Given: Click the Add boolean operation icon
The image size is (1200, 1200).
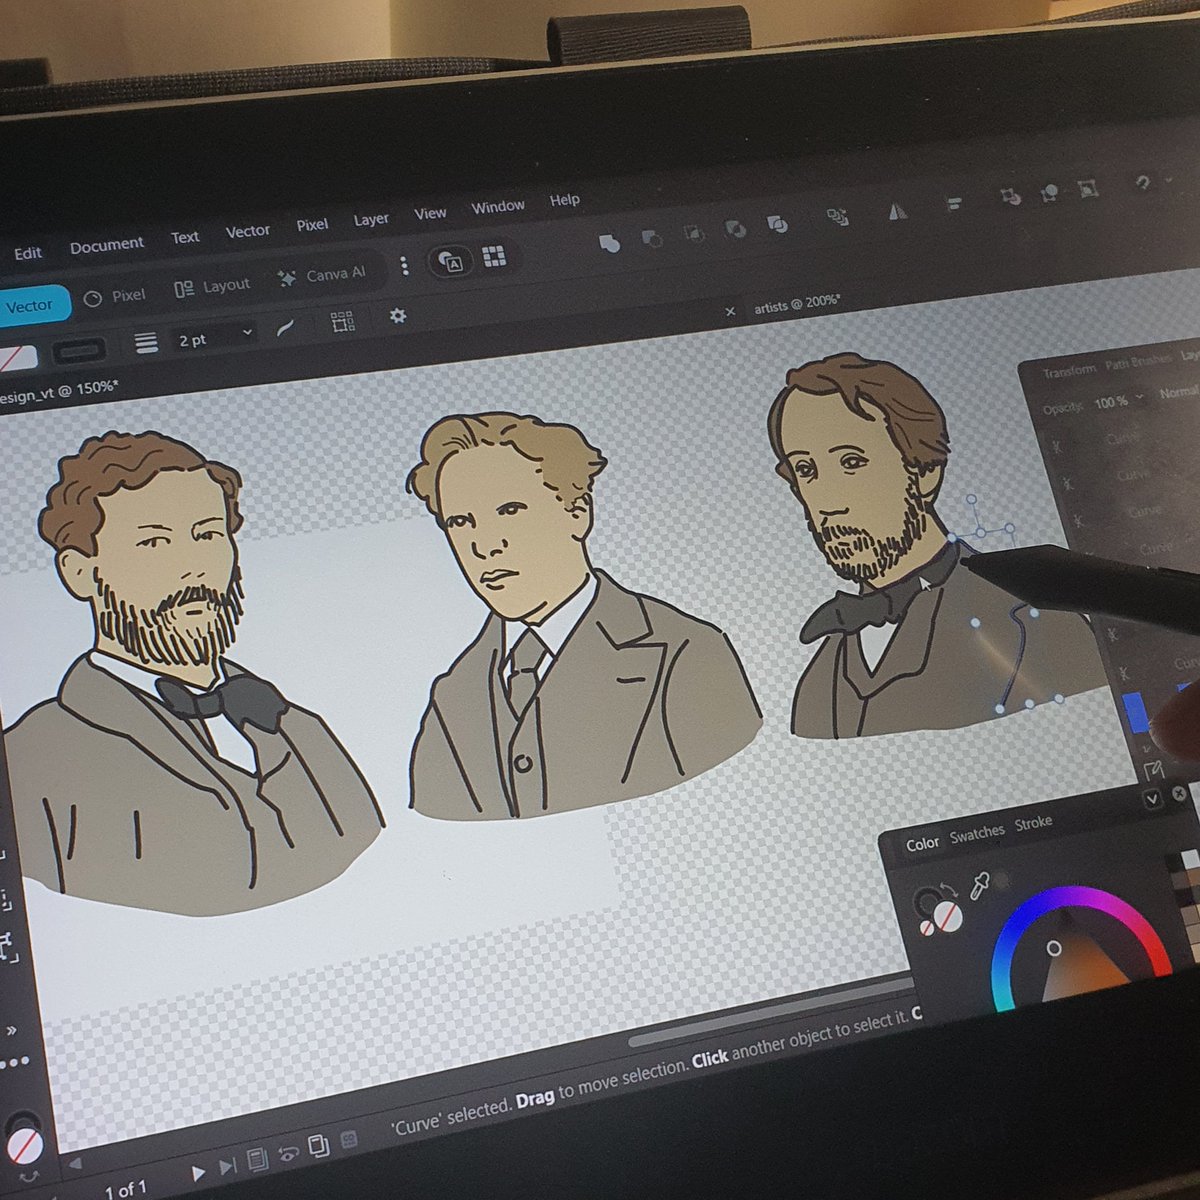Looking at the screenshot, I should pos(609,243).
